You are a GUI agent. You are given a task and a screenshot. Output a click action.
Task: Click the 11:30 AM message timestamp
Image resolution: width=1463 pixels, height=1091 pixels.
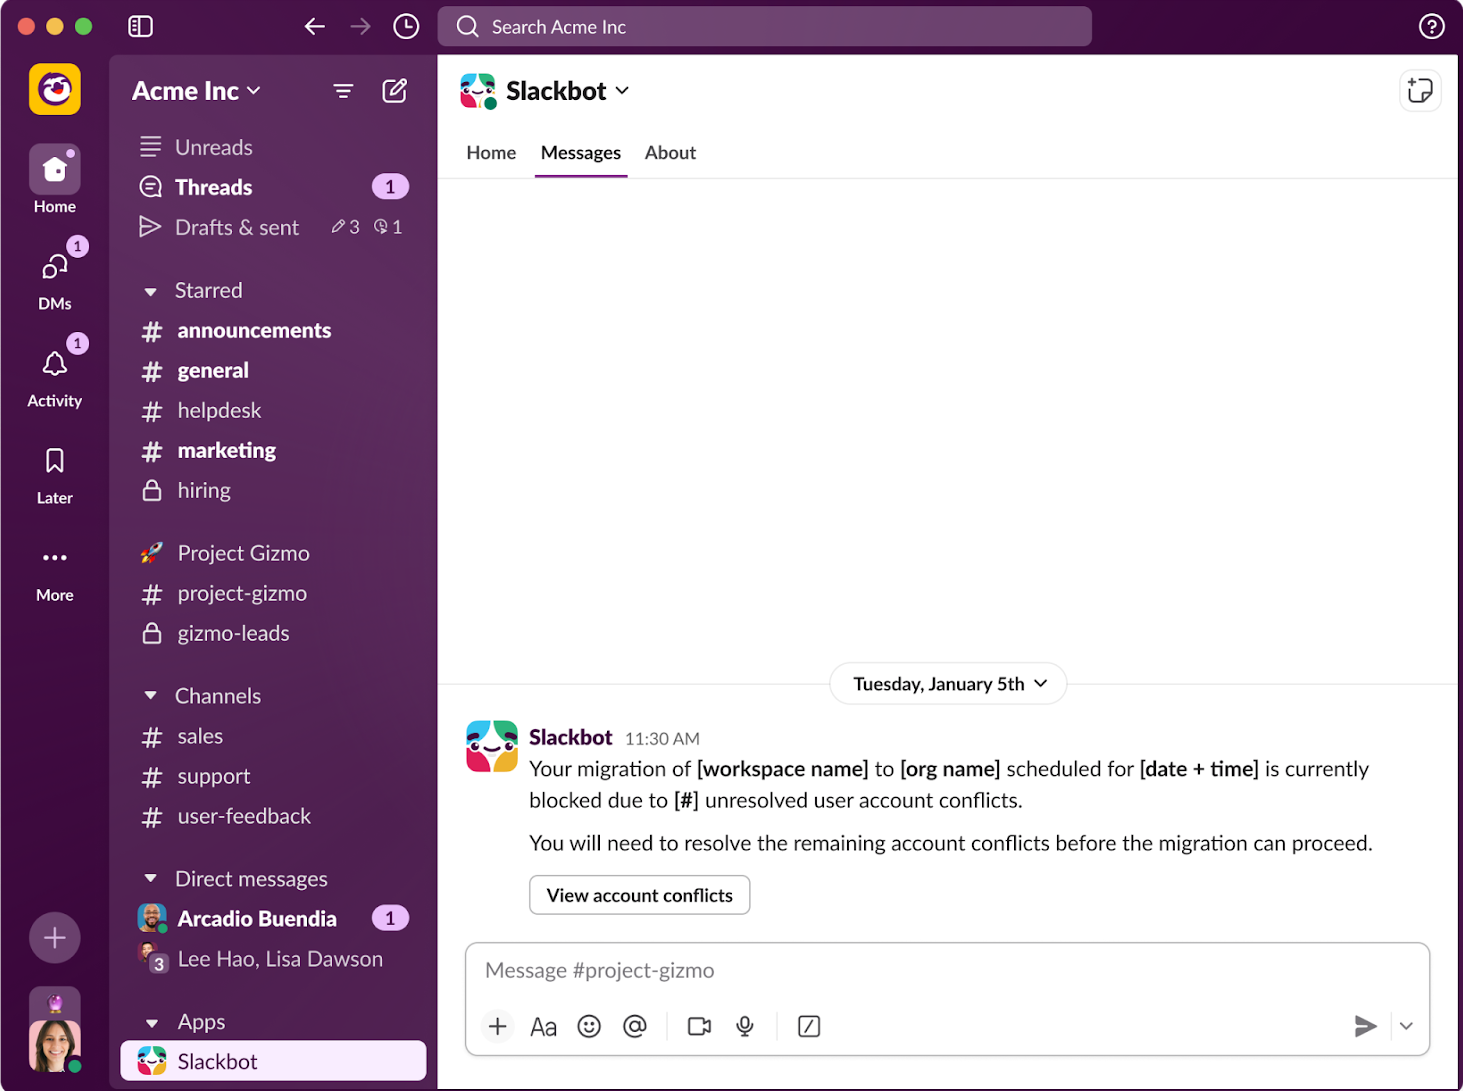662,739
